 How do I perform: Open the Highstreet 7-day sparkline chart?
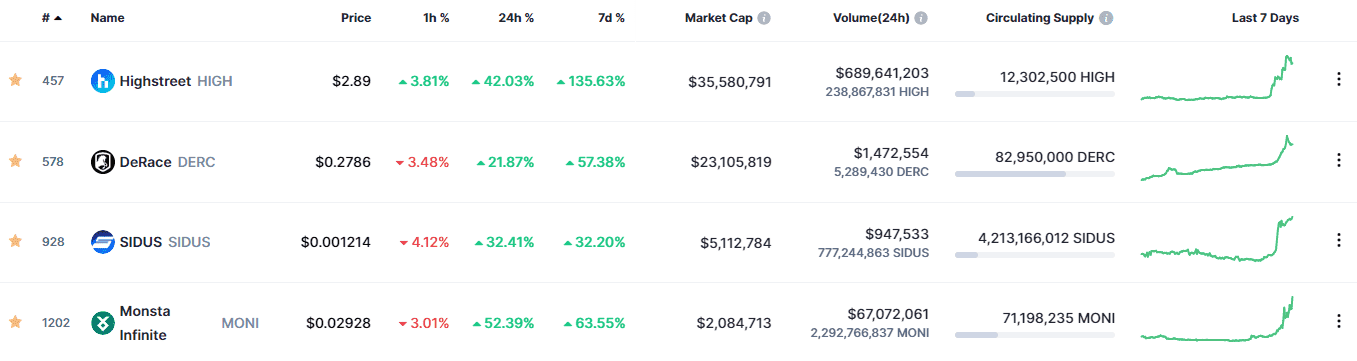1218,79
